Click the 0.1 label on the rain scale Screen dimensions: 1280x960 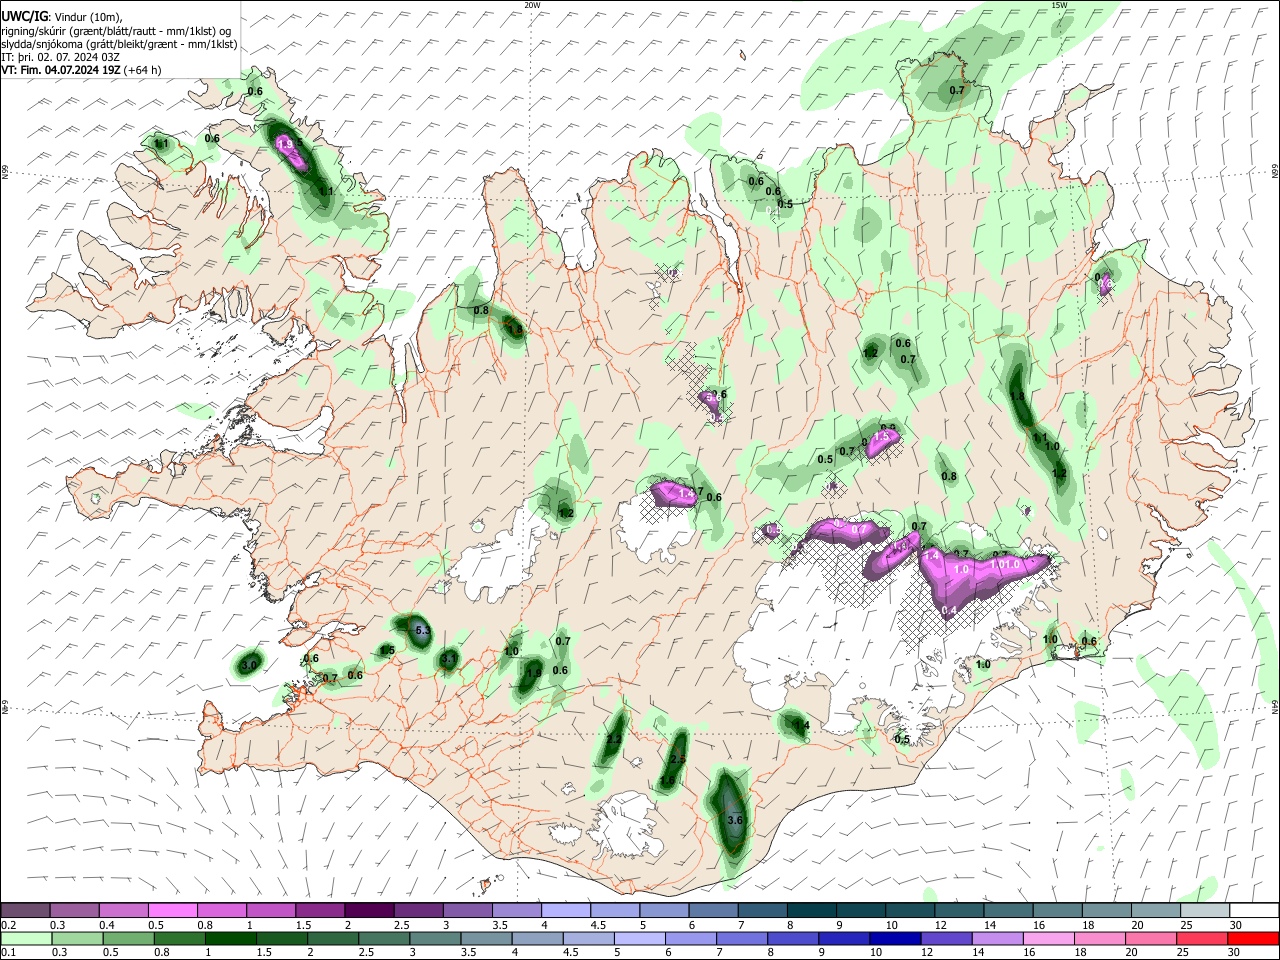pyautogui.click(x=9, y=953)
